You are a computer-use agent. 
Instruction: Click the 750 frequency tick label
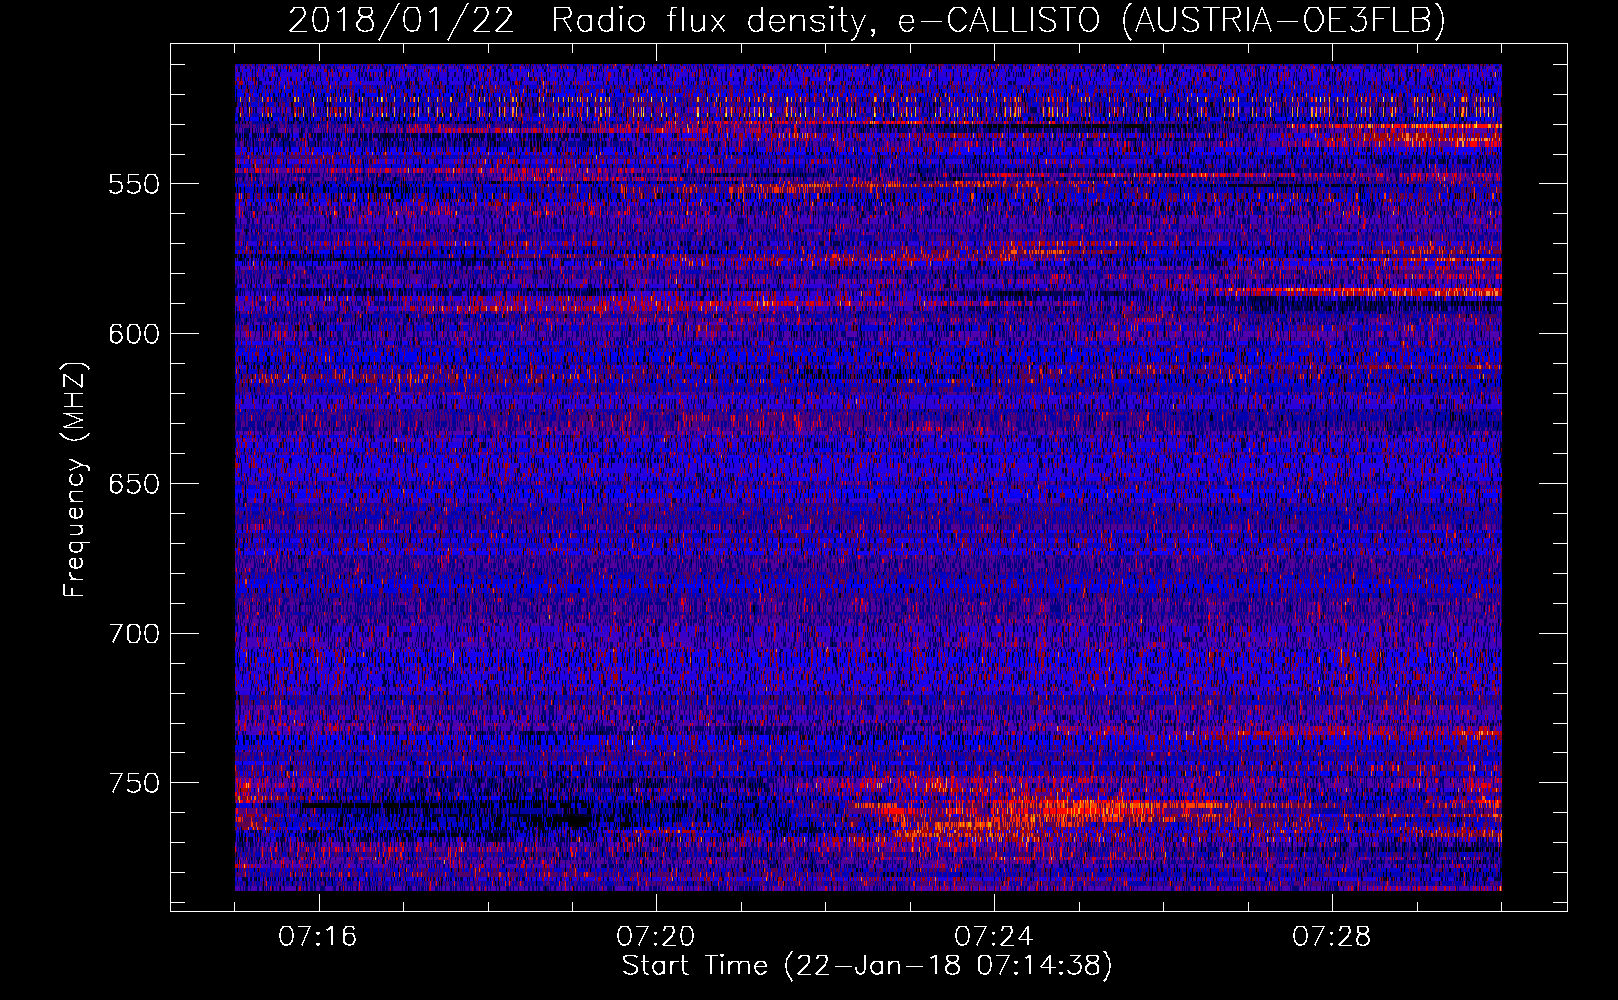(x=133, y=783)
